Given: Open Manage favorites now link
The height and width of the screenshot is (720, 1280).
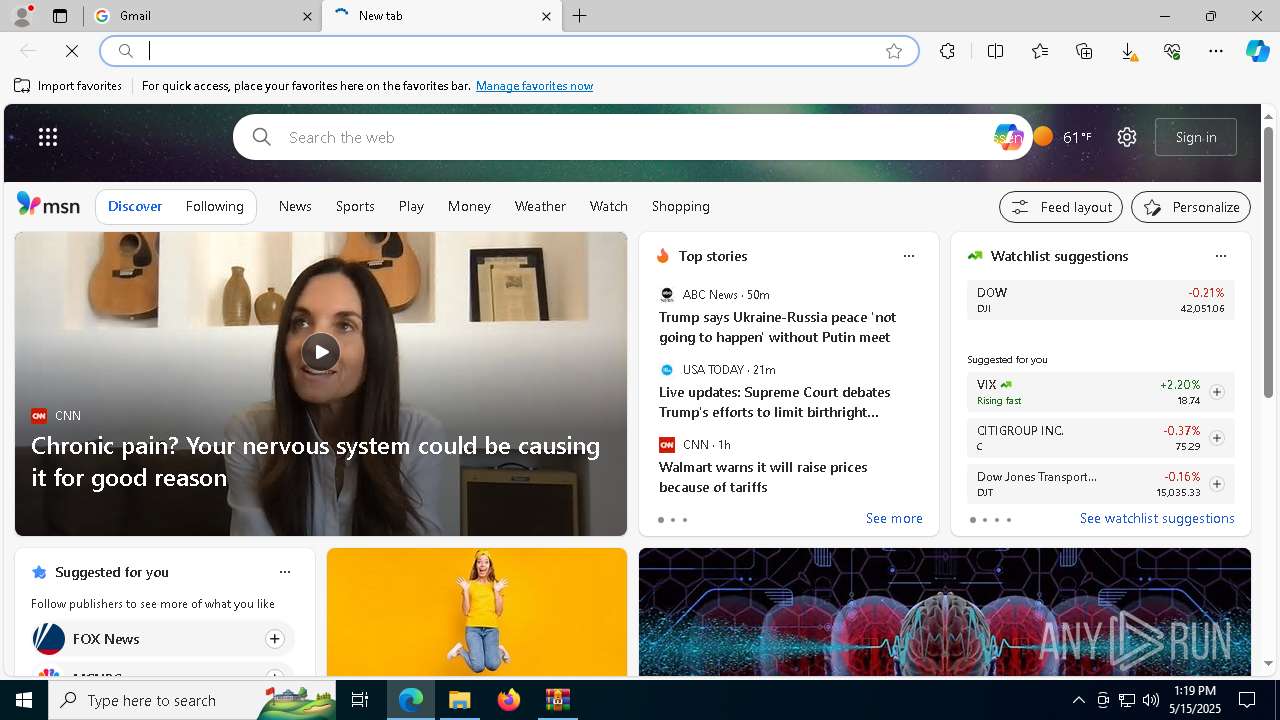Looking at the screenshot, I should tap(534, 86).
